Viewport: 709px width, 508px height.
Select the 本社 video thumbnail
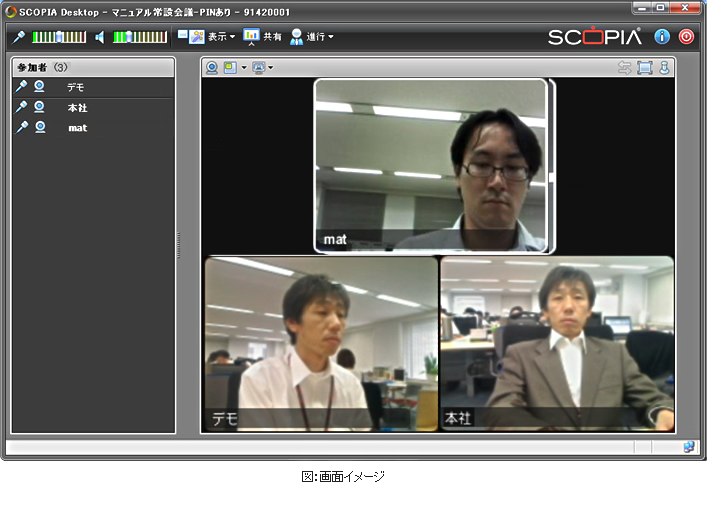[x=557, y=343]
